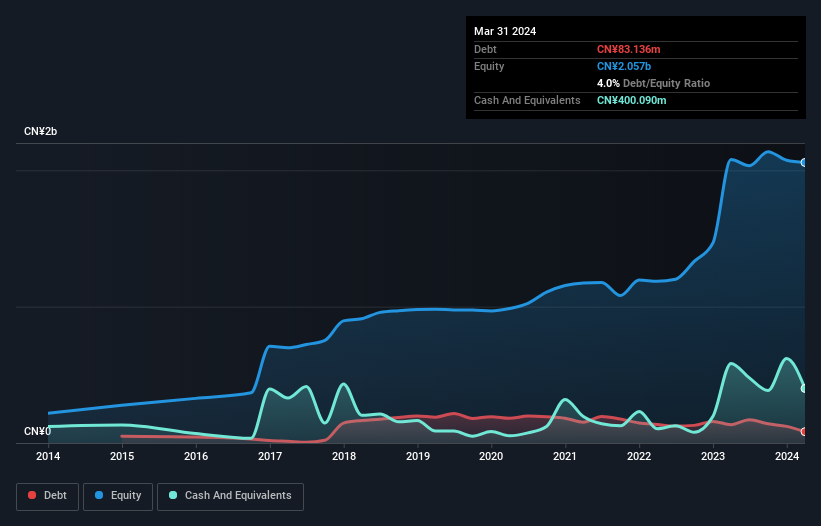
Task: Click the 2023 x-axis label
Action: pos(713,456)
